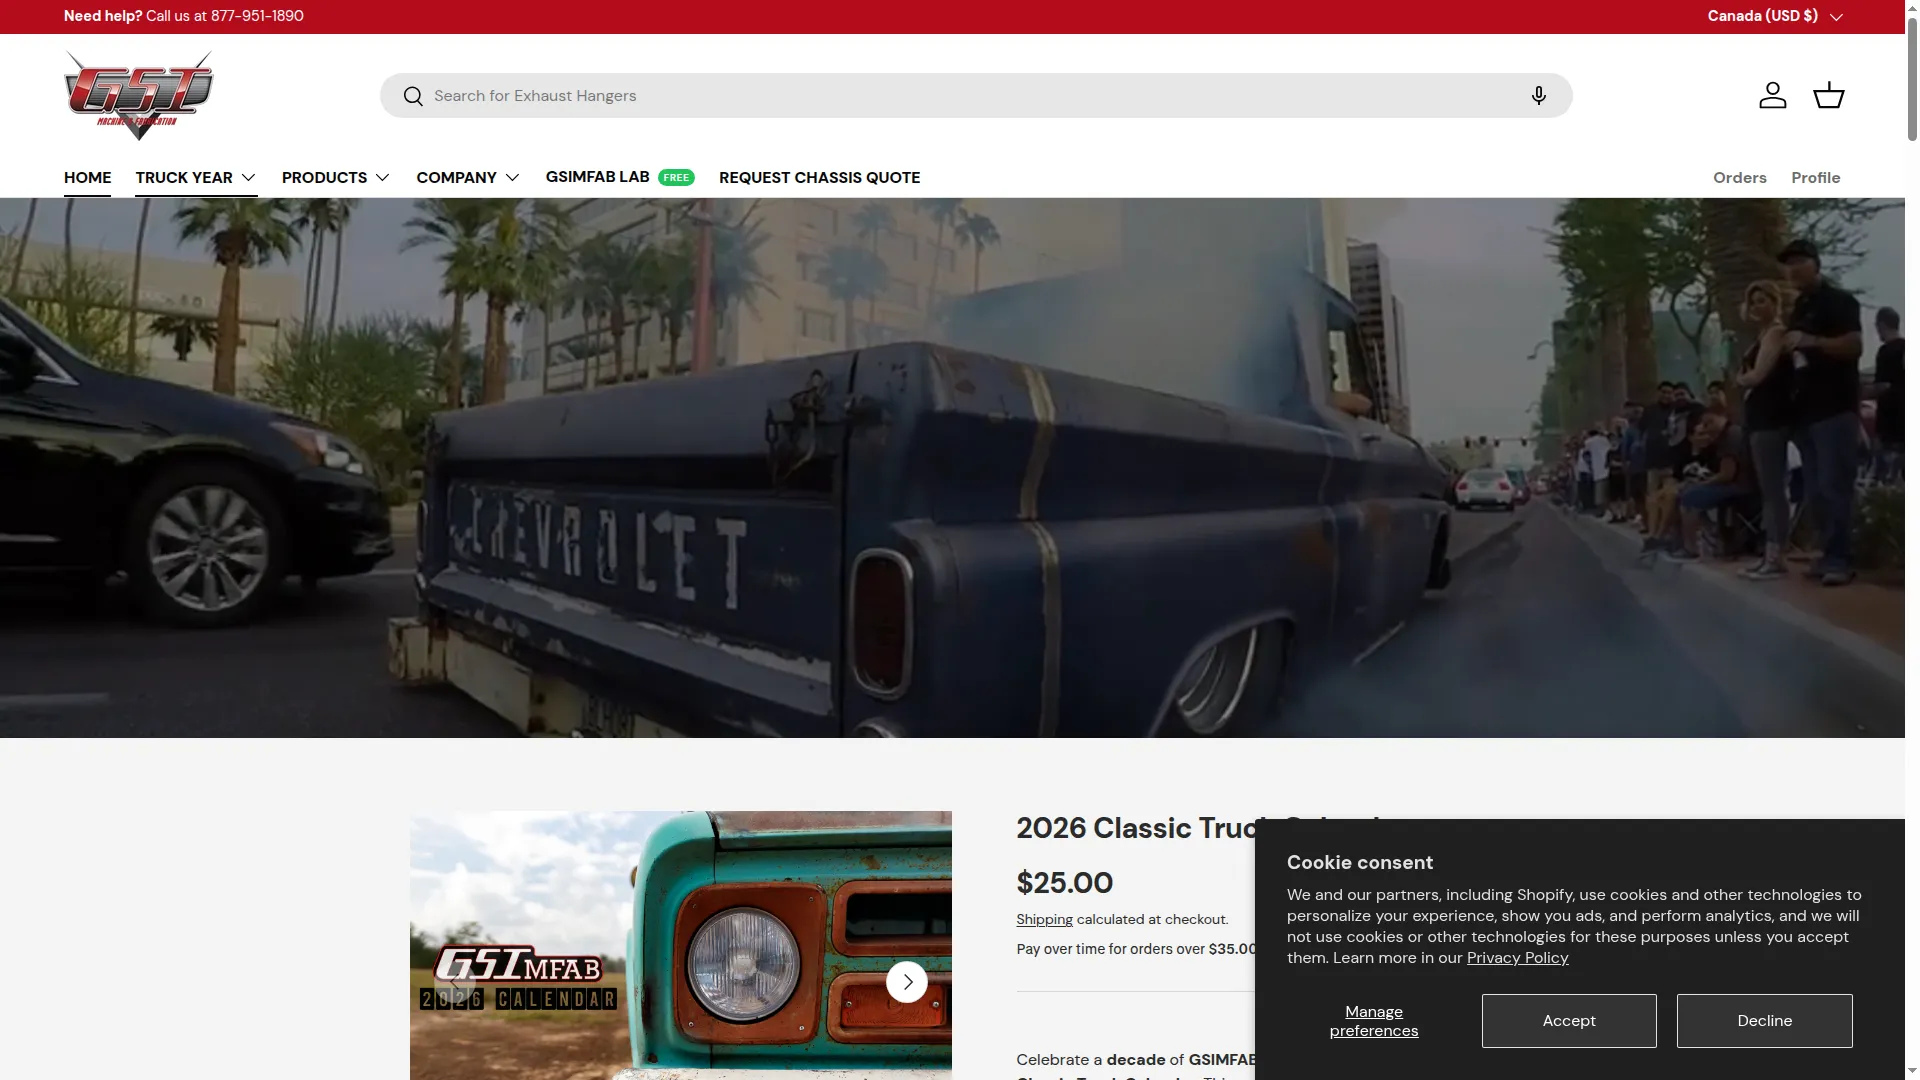Open the 2026 calendar product image

(x=681, y=945)
